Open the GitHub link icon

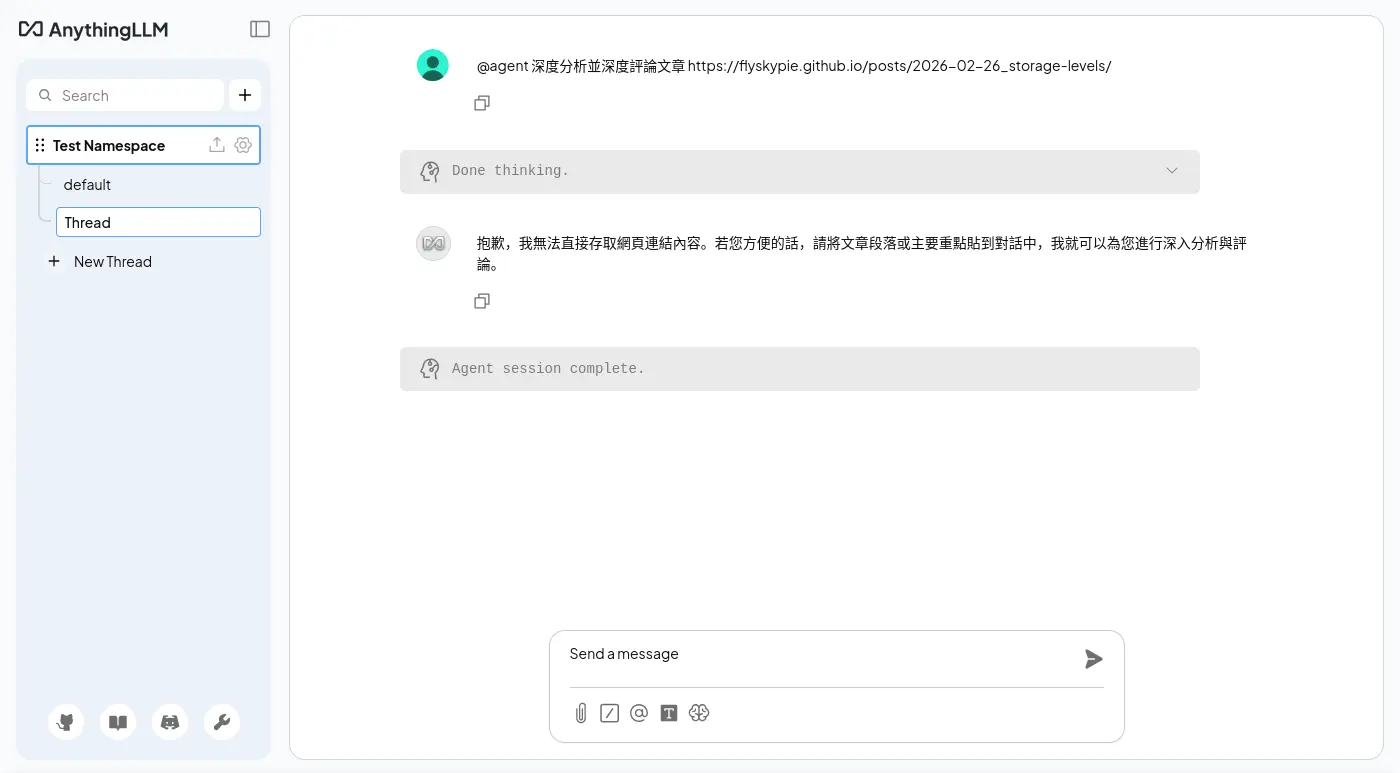(66, 722)
